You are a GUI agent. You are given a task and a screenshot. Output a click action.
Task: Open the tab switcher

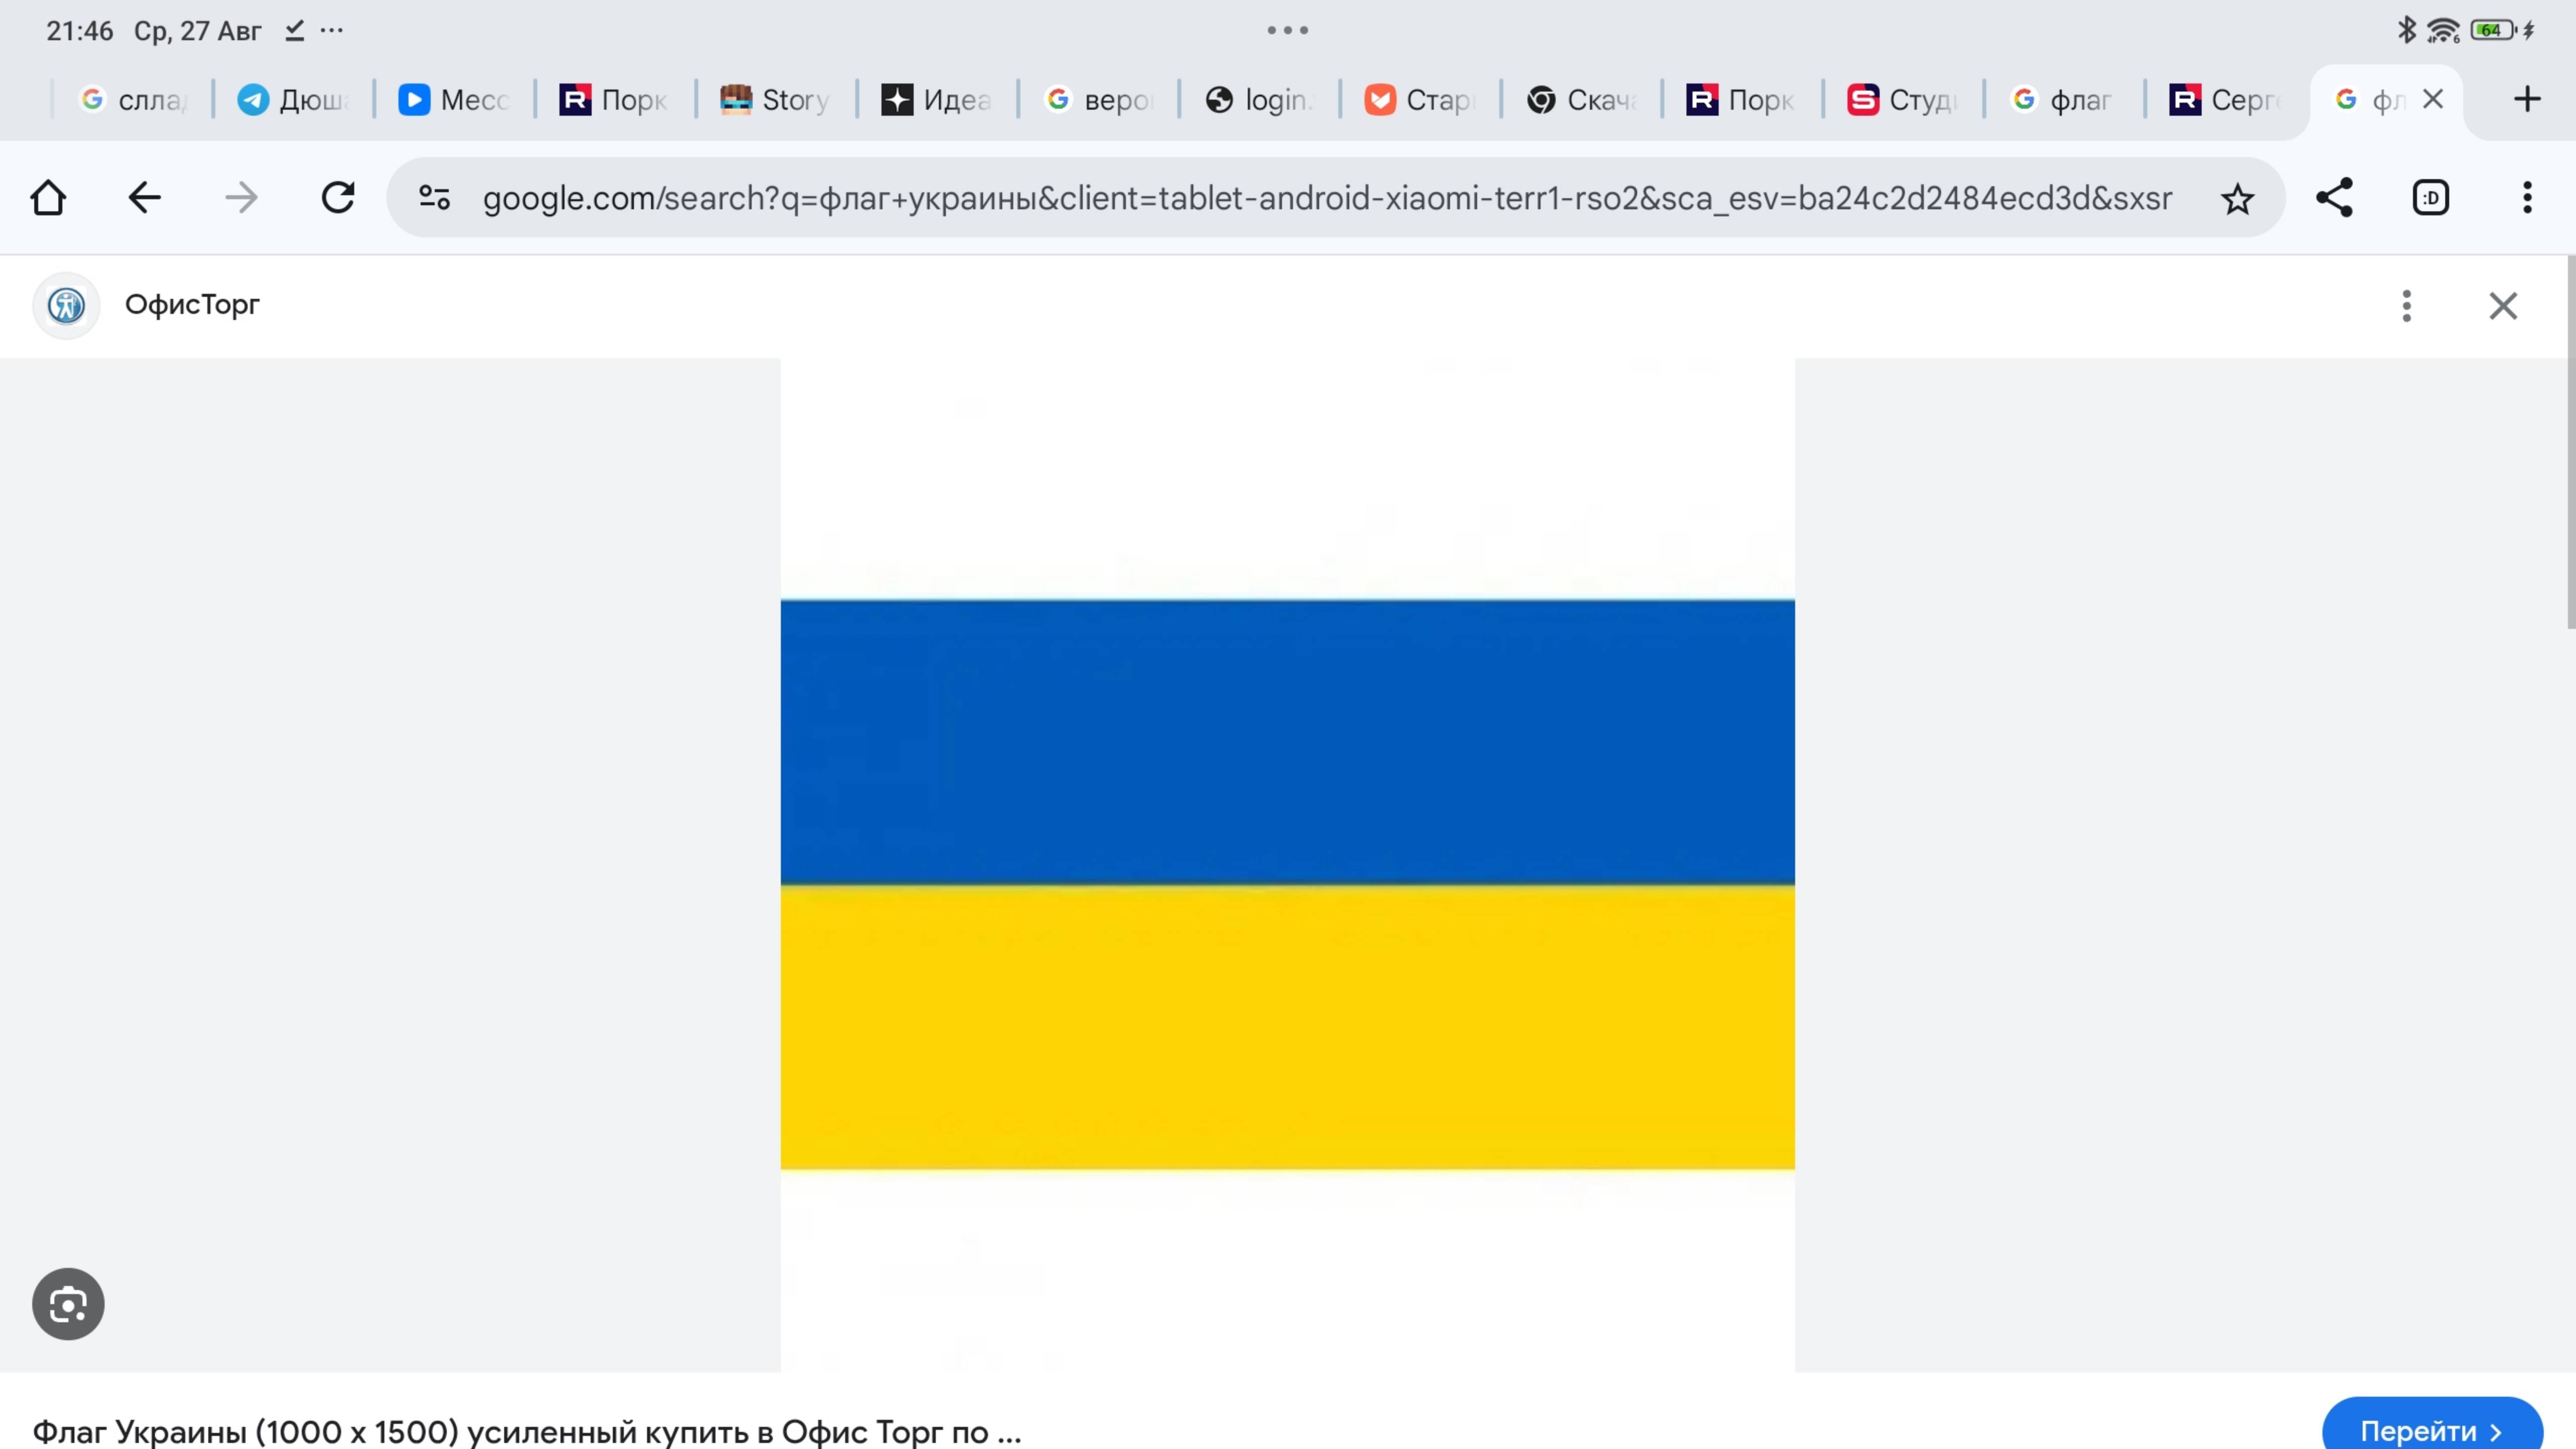pos(2430,197)
